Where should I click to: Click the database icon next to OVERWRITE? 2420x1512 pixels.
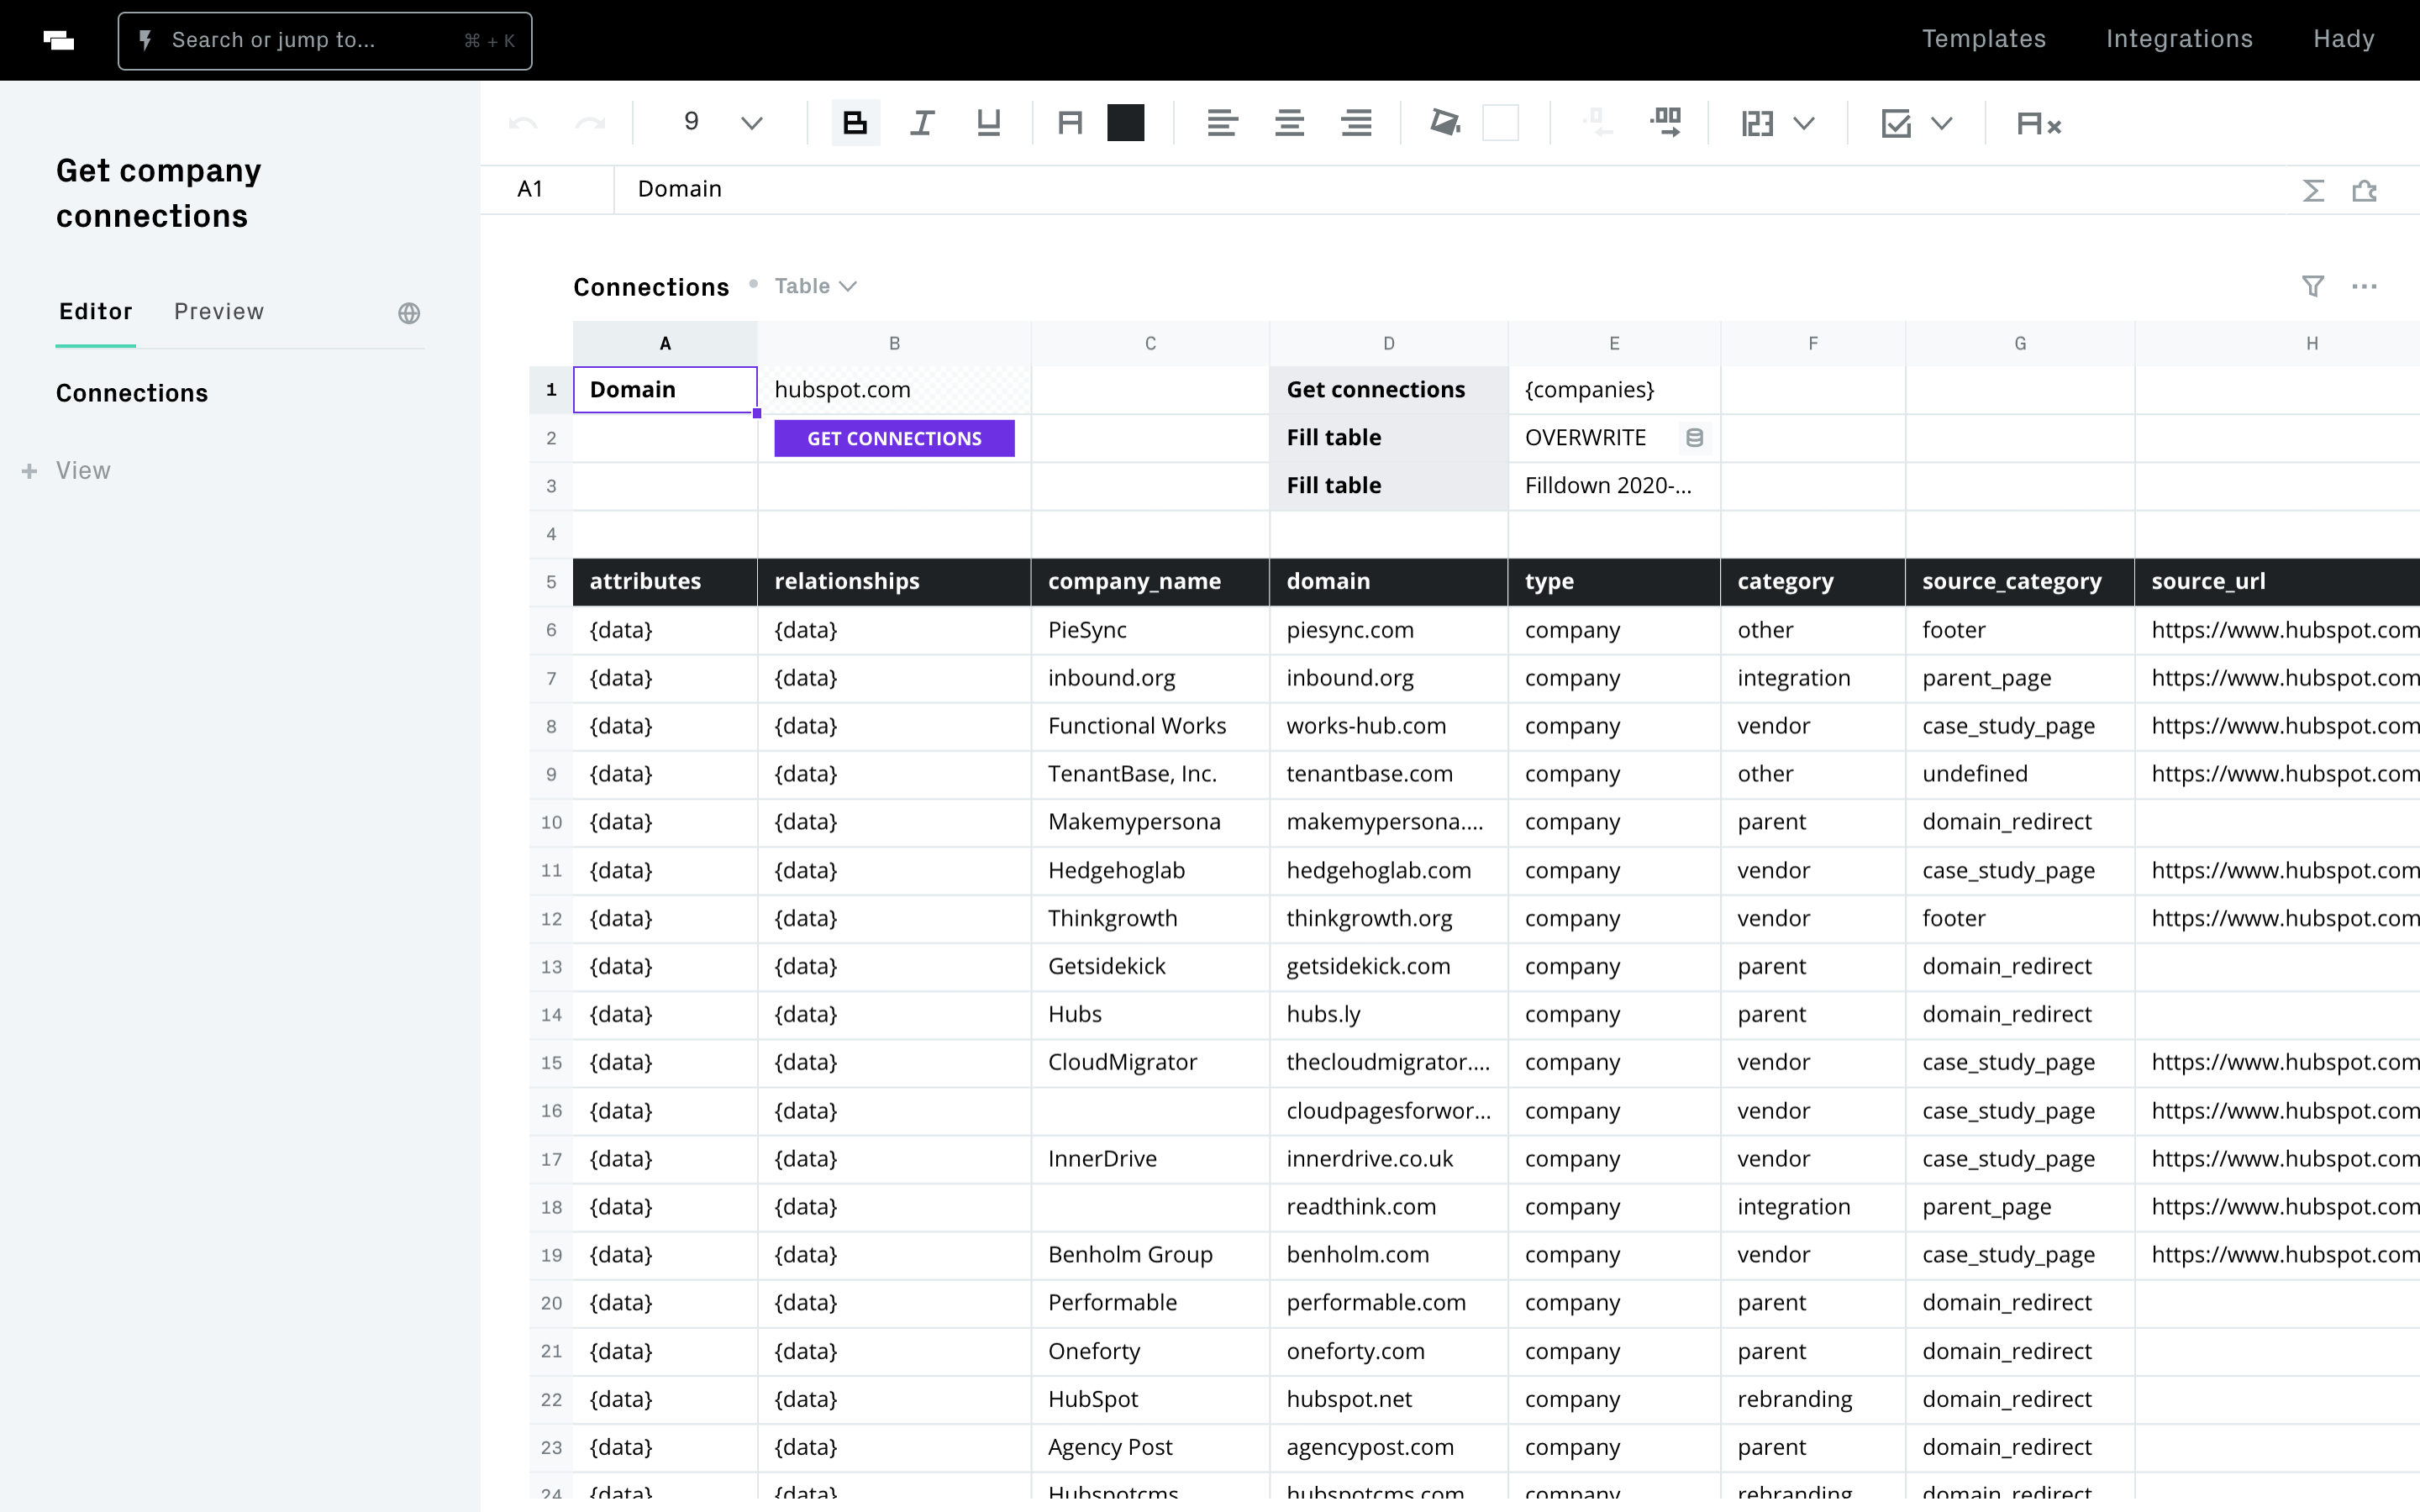[x=1694, y=438]
